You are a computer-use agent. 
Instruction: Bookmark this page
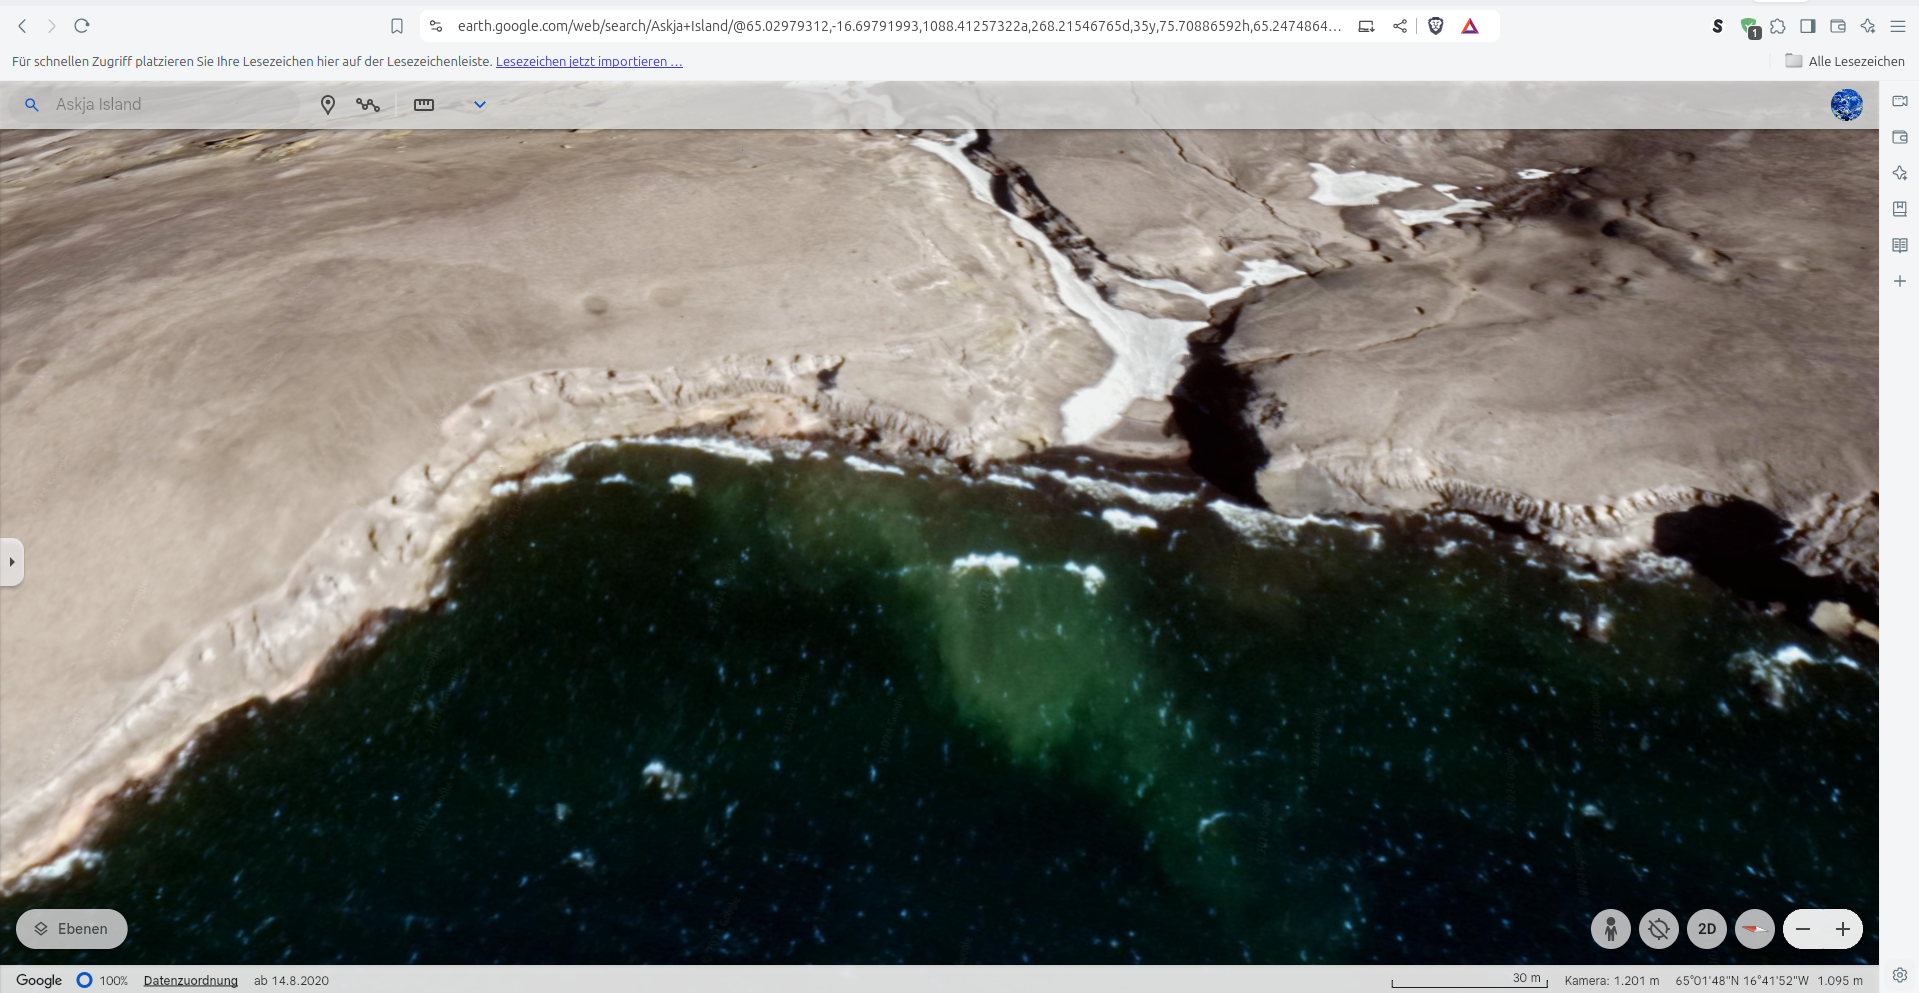point(397,26)
